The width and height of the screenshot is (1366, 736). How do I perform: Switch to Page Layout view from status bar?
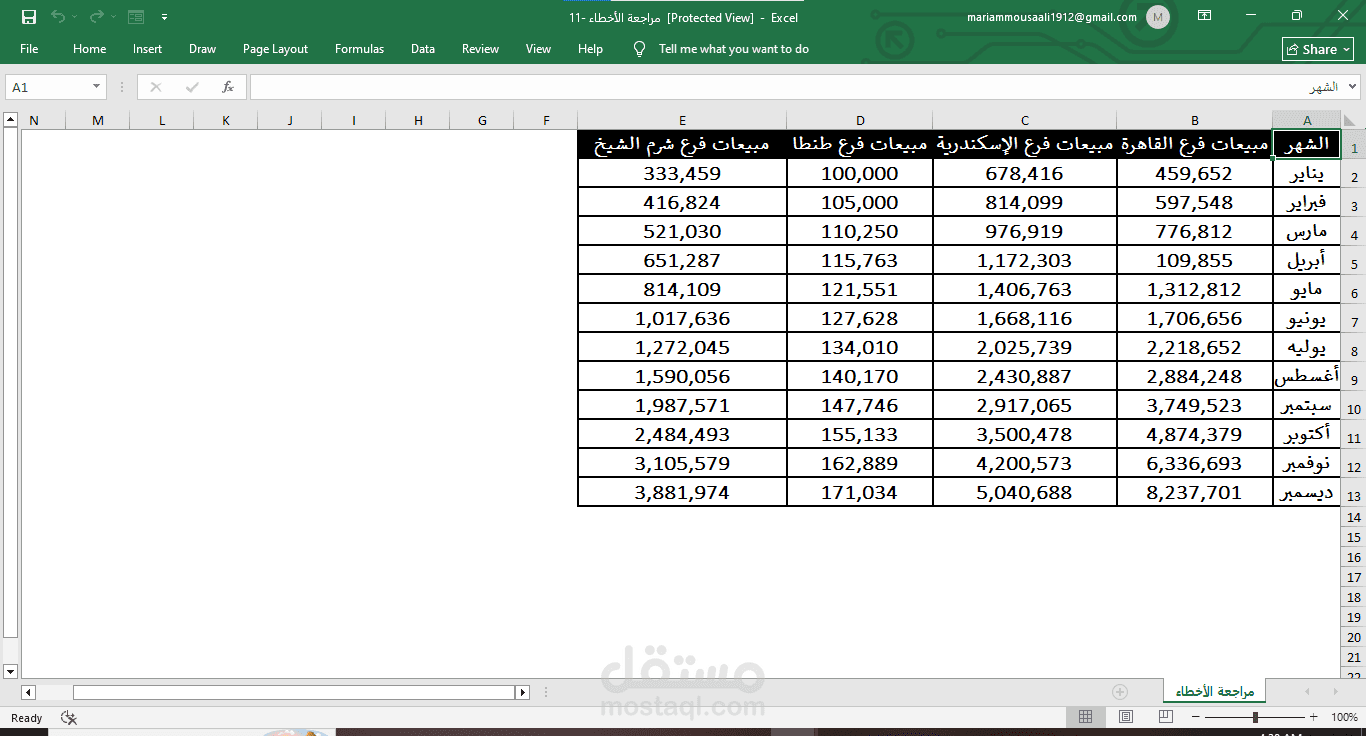pos(1126,716)
